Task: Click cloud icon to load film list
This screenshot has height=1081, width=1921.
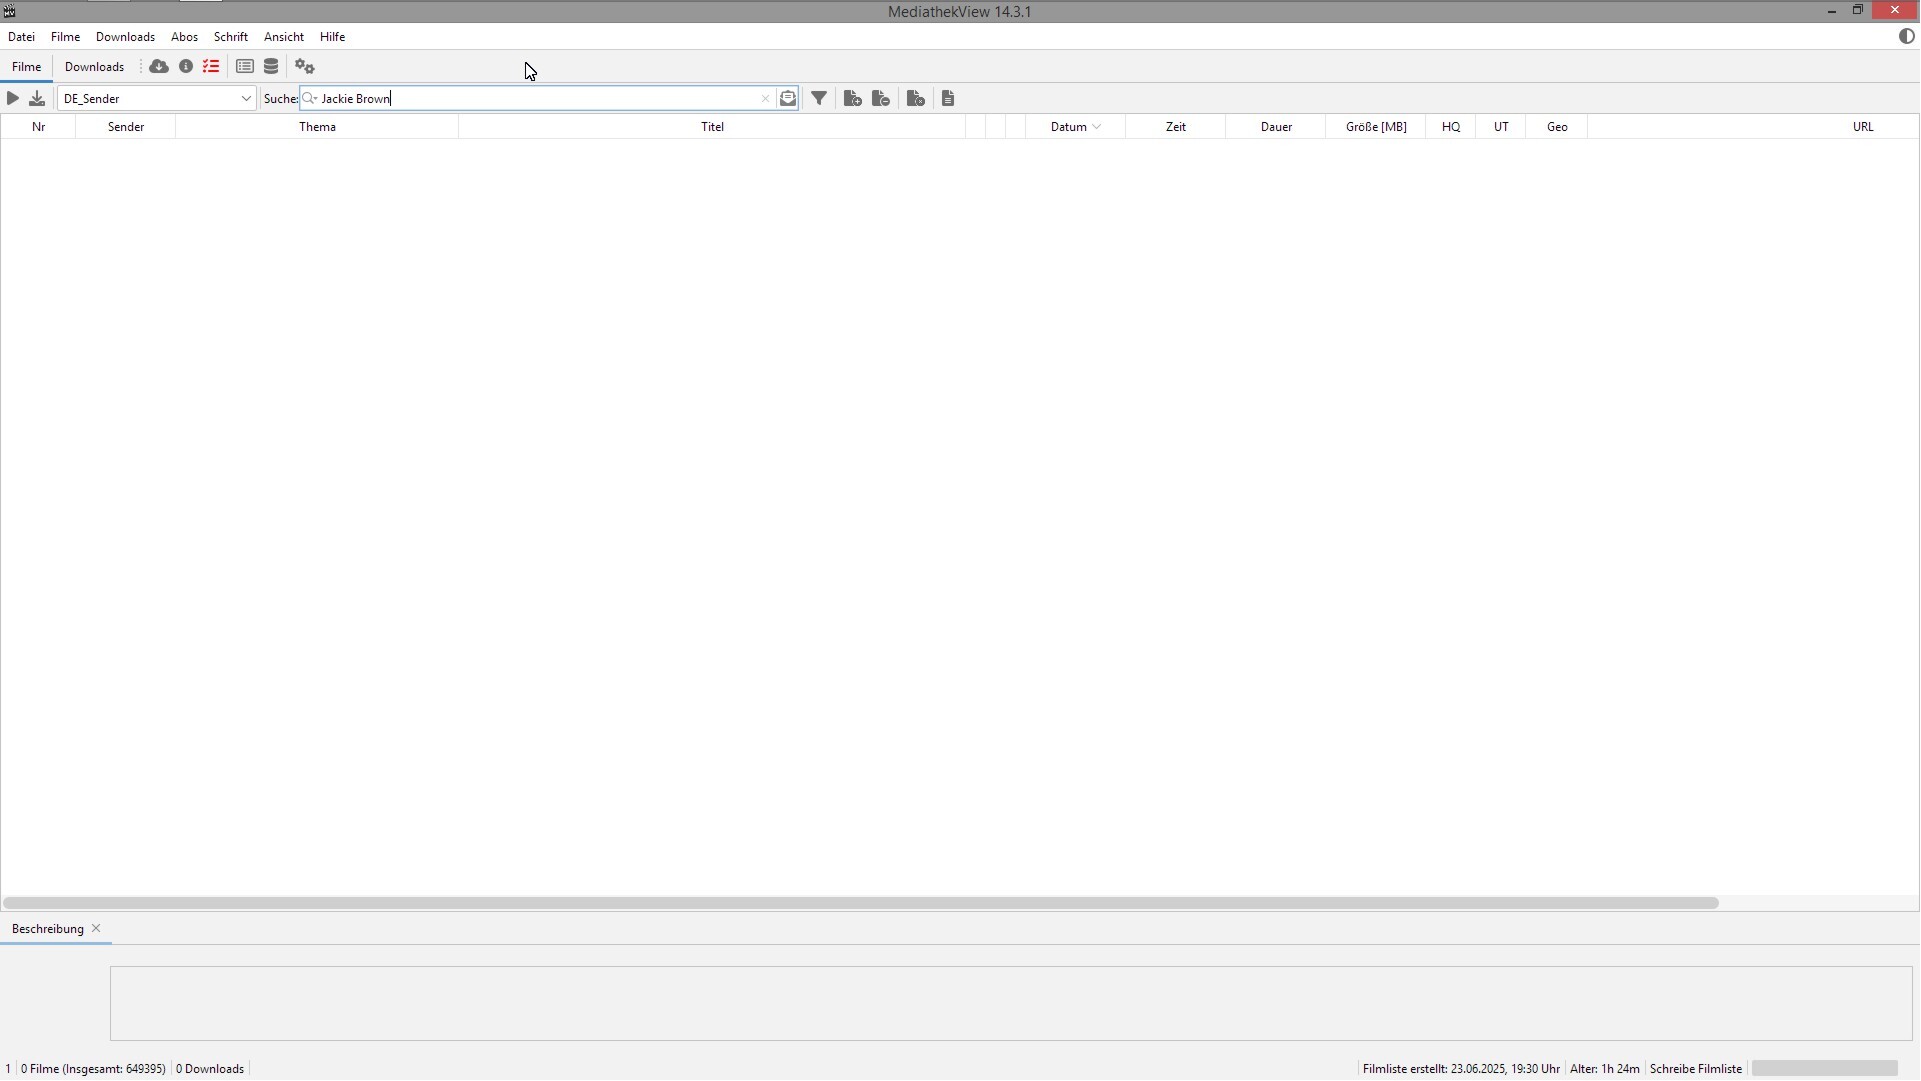Action: tap(159, 67)
